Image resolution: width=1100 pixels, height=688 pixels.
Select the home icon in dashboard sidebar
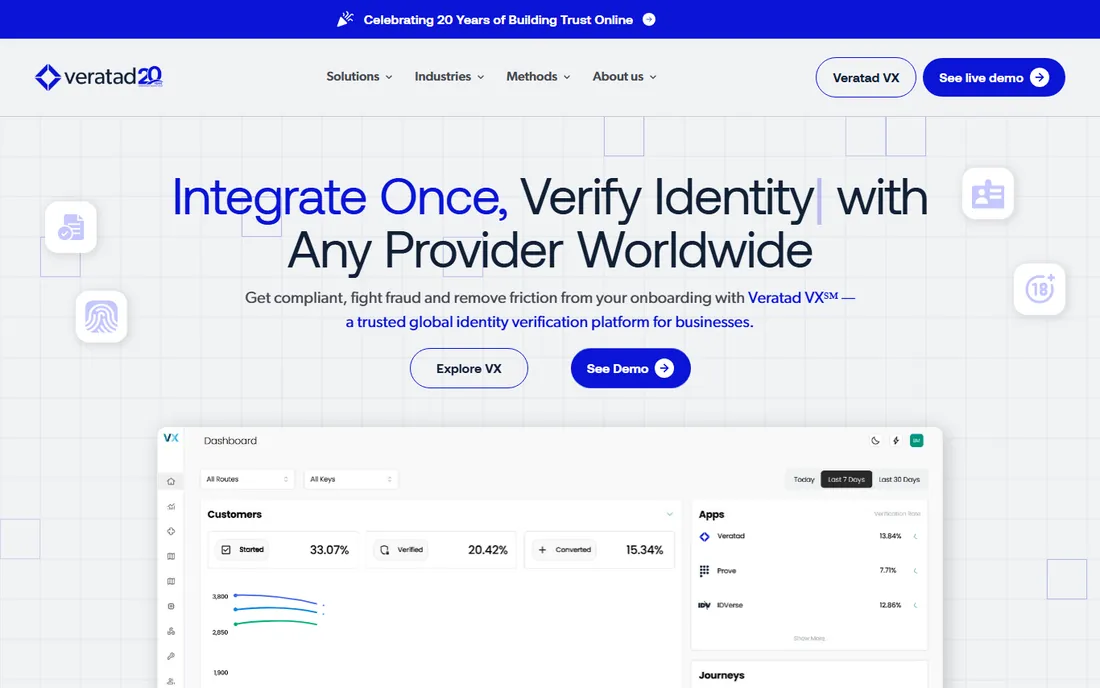click(x=170, y=481)
